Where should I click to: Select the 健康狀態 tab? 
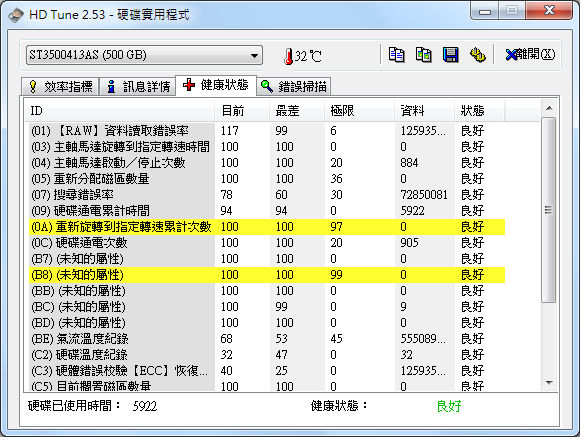point(216,85)
